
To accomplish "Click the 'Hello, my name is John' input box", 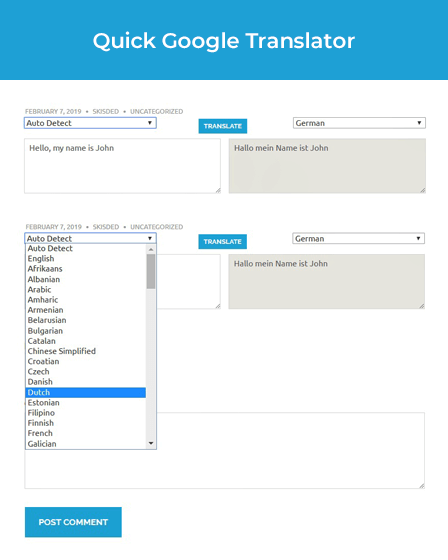I will (123, 166).
